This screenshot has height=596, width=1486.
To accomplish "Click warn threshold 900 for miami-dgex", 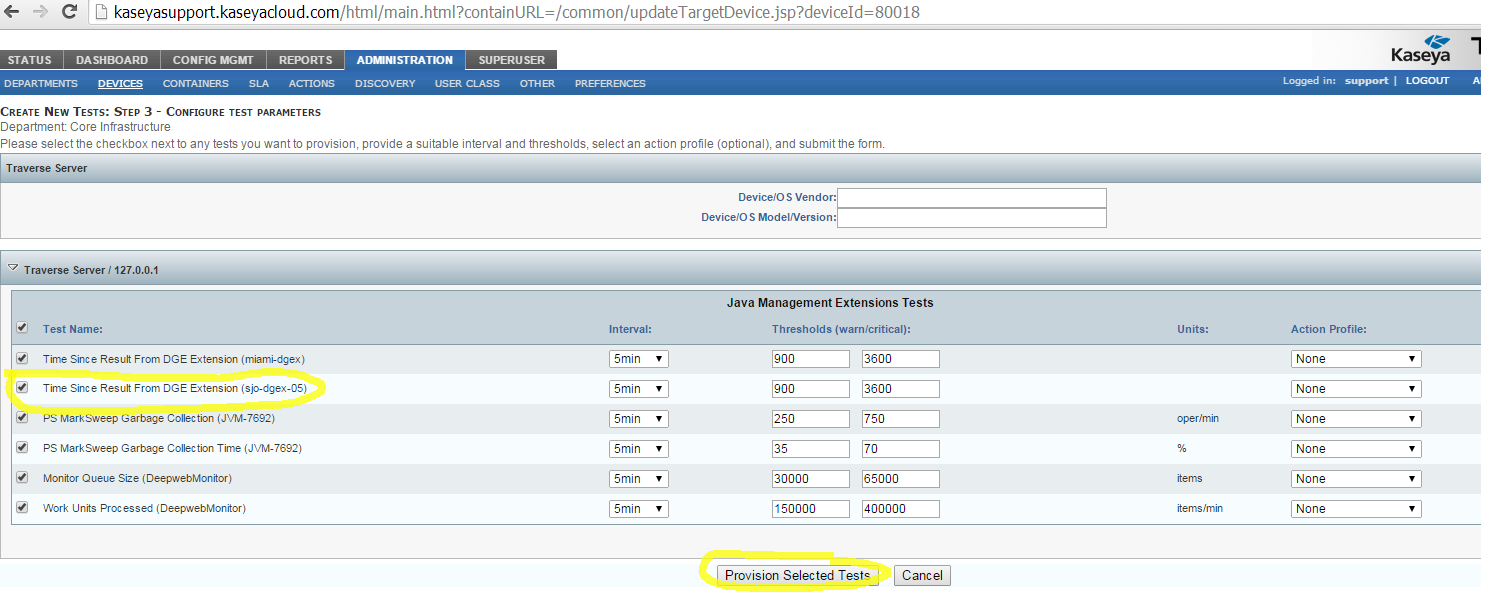I will pos(811,359).
